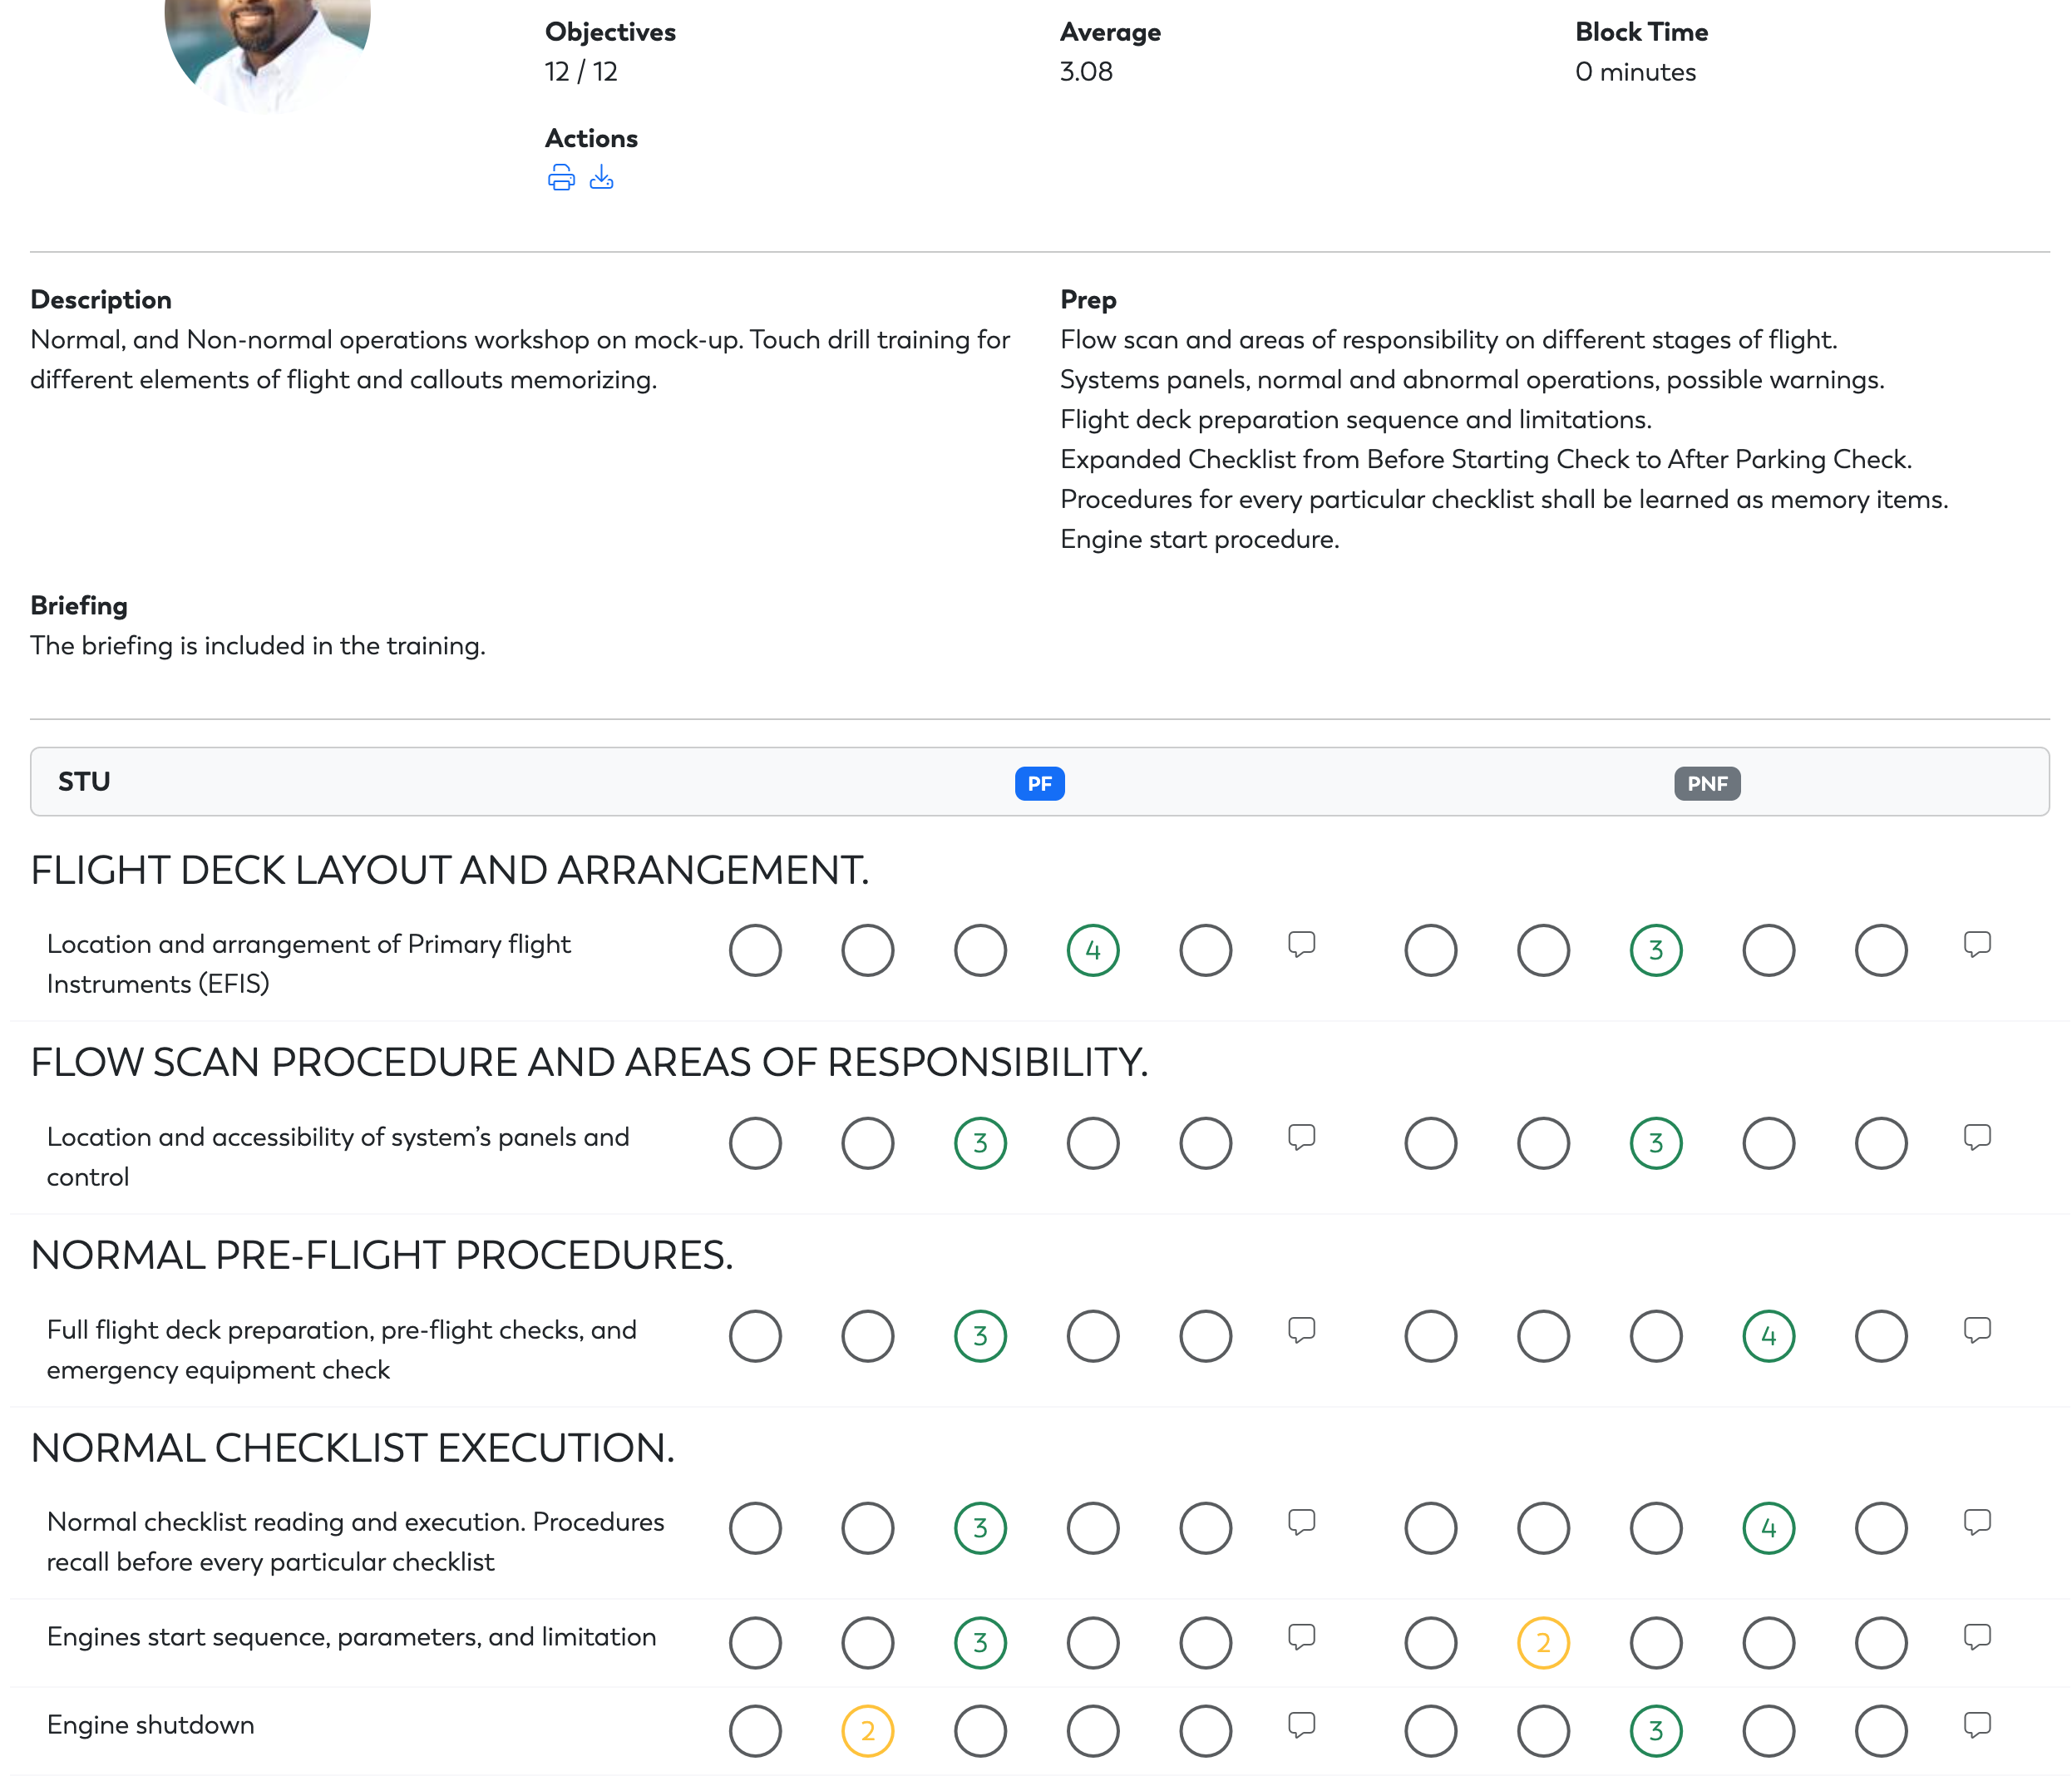Click the PNF role badge
Screen dimensions: 2072x1786
[1707, 783]
